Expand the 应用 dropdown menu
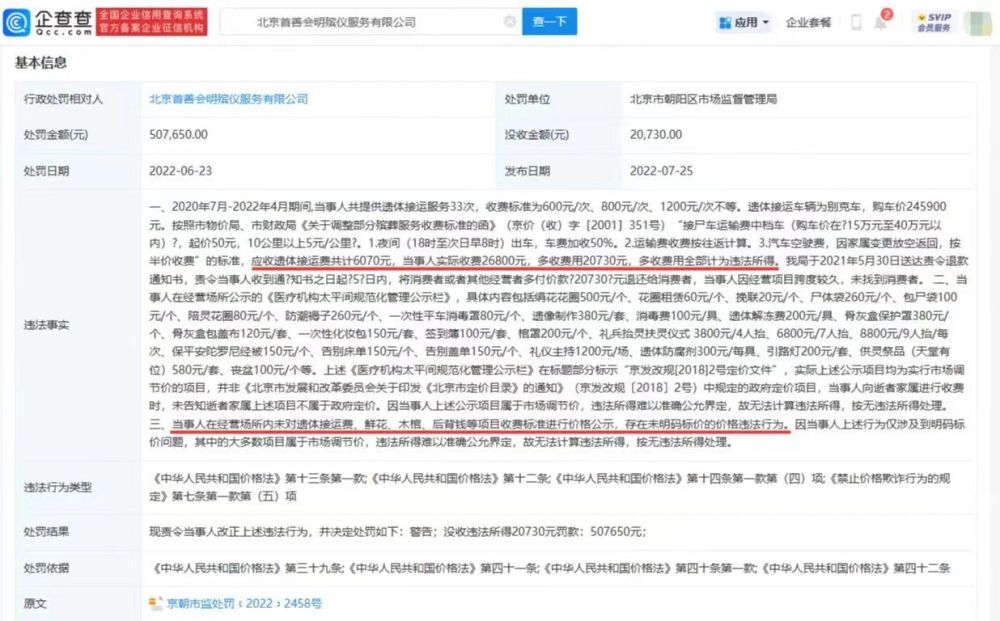The width and height of the screenshot is (1000, 621). [x=744, y=22]
